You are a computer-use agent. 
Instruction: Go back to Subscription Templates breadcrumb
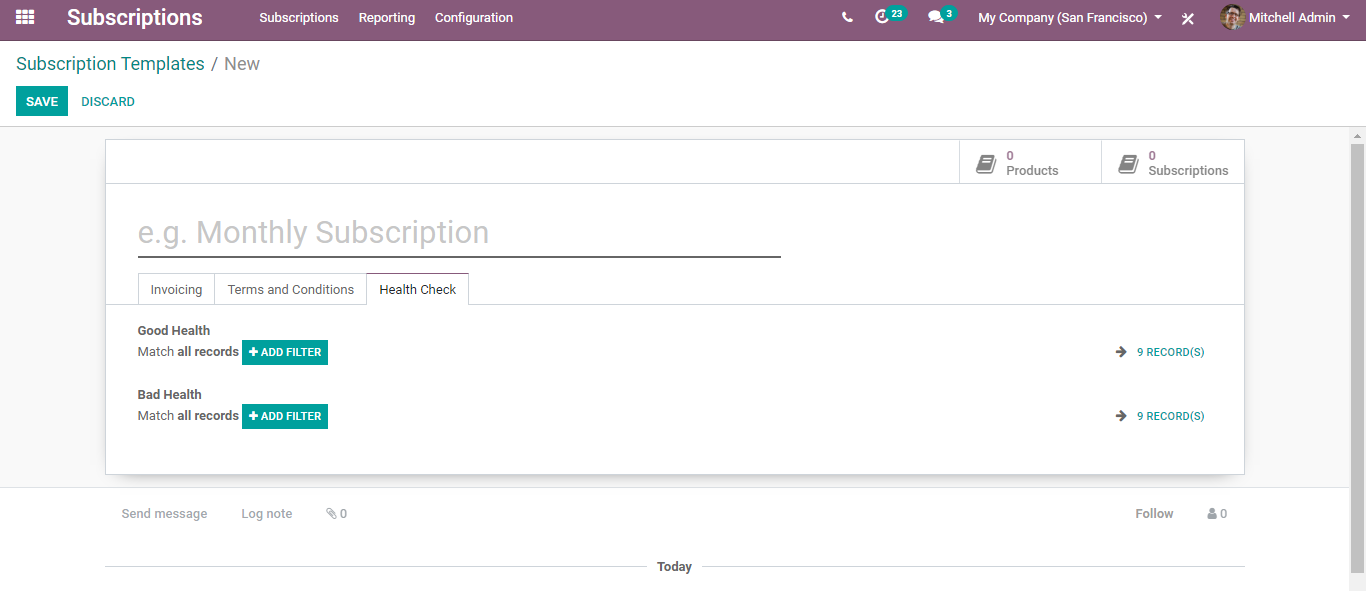(110, 64)
